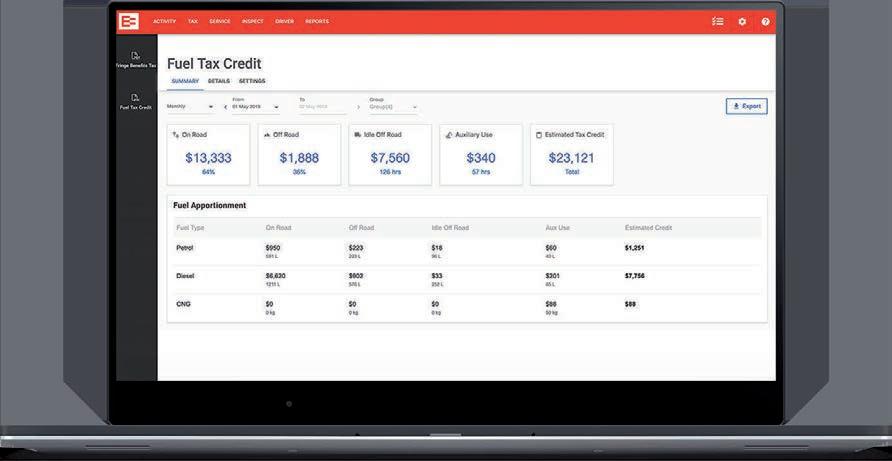The height and width of the screenshot is (461, 892).
Task: Click the Aux Use column header
Action: coord(558,228)
